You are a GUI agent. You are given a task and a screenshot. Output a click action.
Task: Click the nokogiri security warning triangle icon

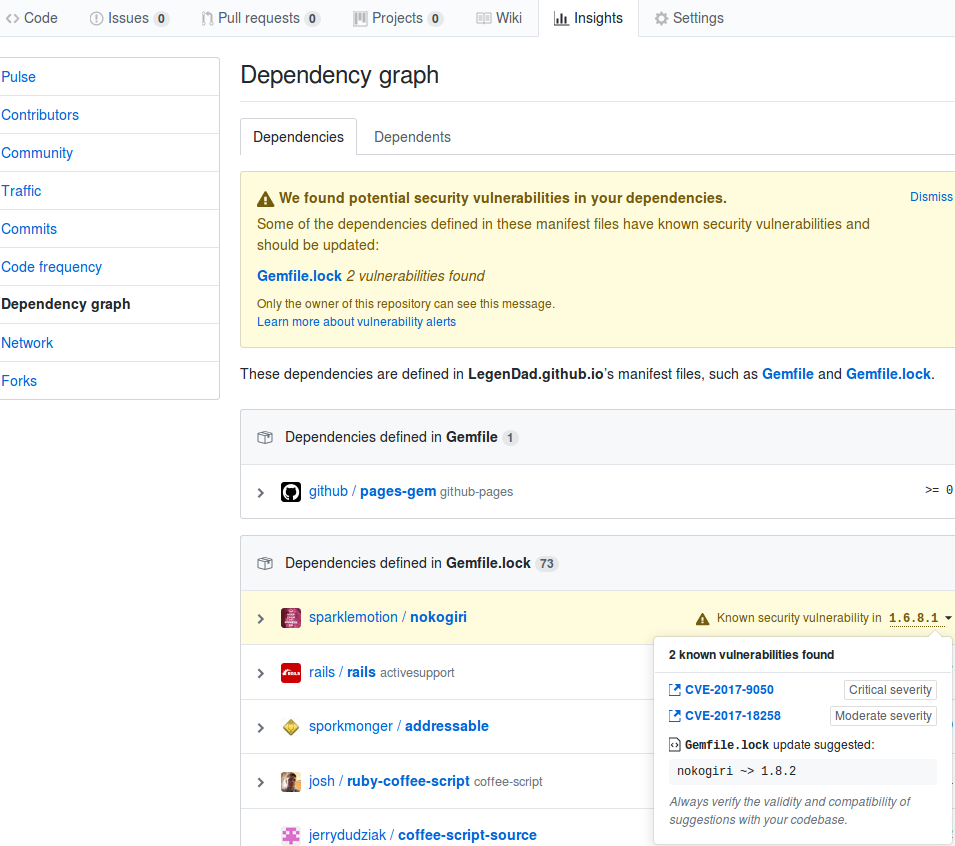702,619
